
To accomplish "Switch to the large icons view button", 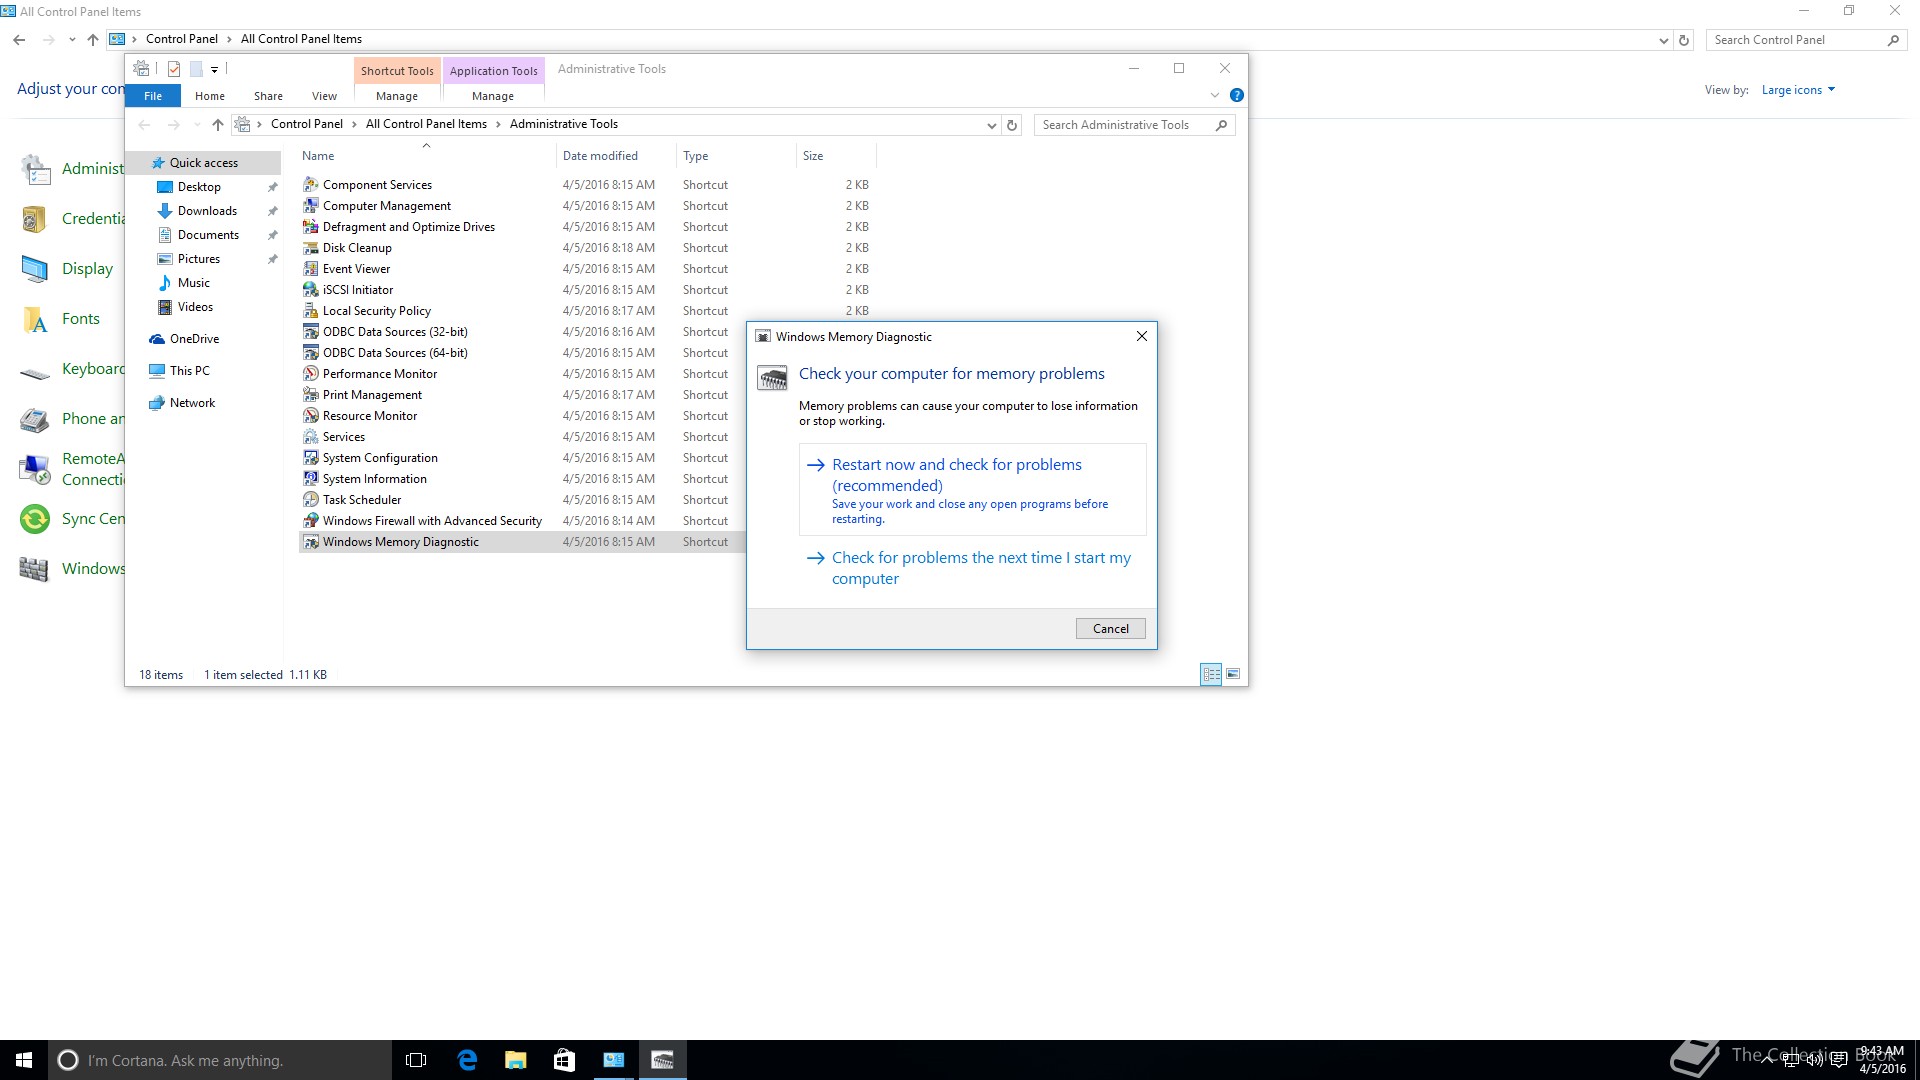I will pyautogui.click(x=1233, y=674).
